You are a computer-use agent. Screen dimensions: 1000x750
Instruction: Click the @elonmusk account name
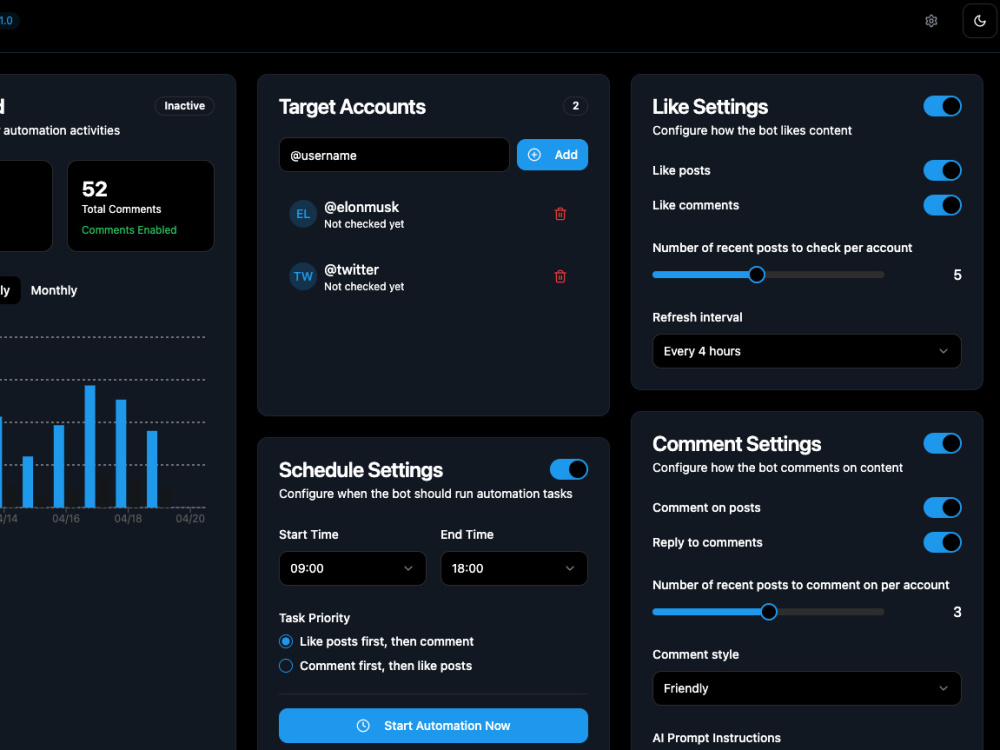362,207
